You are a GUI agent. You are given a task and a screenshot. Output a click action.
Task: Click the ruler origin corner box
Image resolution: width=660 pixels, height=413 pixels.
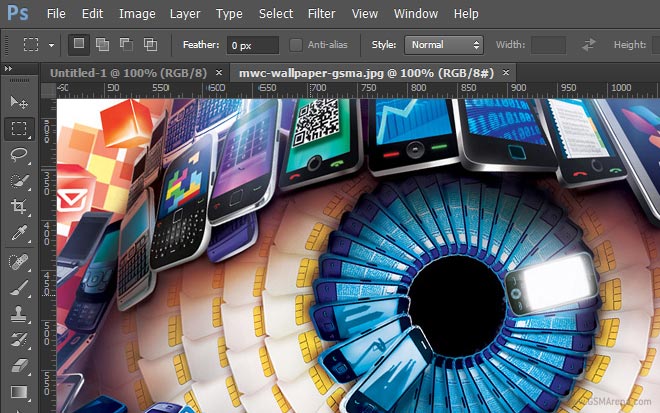click(48, 90)
